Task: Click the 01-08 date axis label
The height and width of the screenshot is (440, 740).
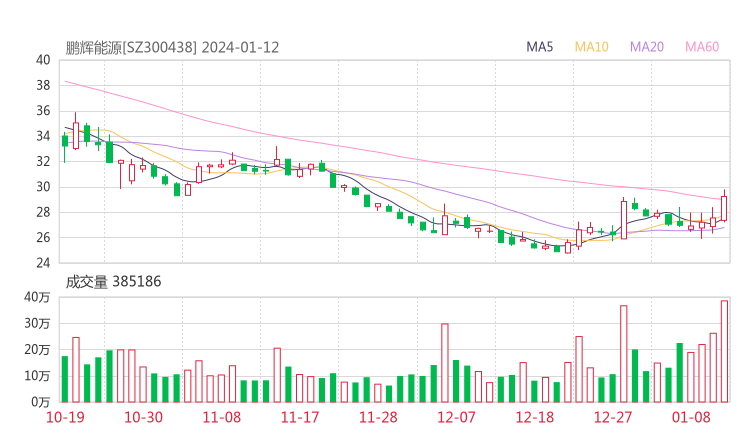Action: point(691,417)
